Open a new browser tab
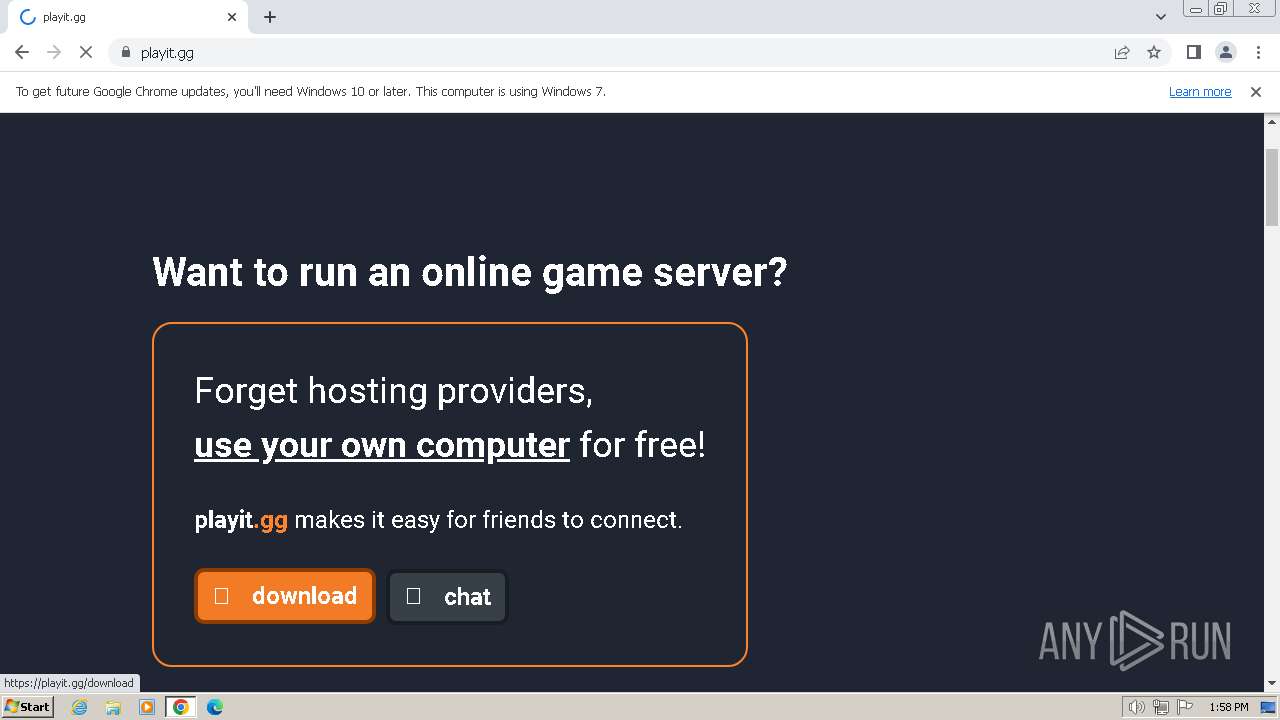The width and height of the screenshot is (1280, 720). coord(270,17)
